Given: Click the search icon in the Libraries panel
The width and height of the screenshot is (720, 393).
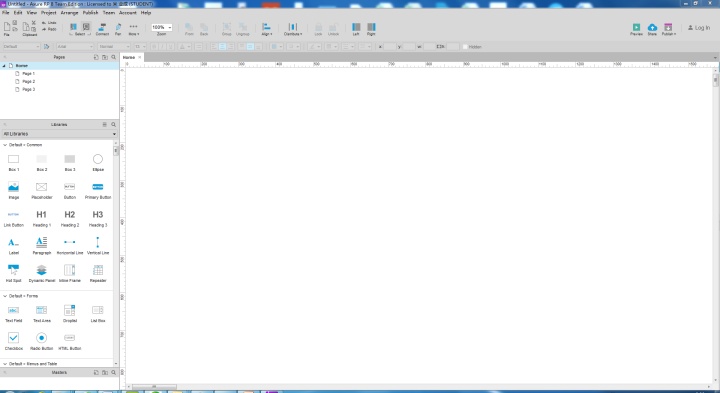Looking at the screenshot, I should point(113,124).
